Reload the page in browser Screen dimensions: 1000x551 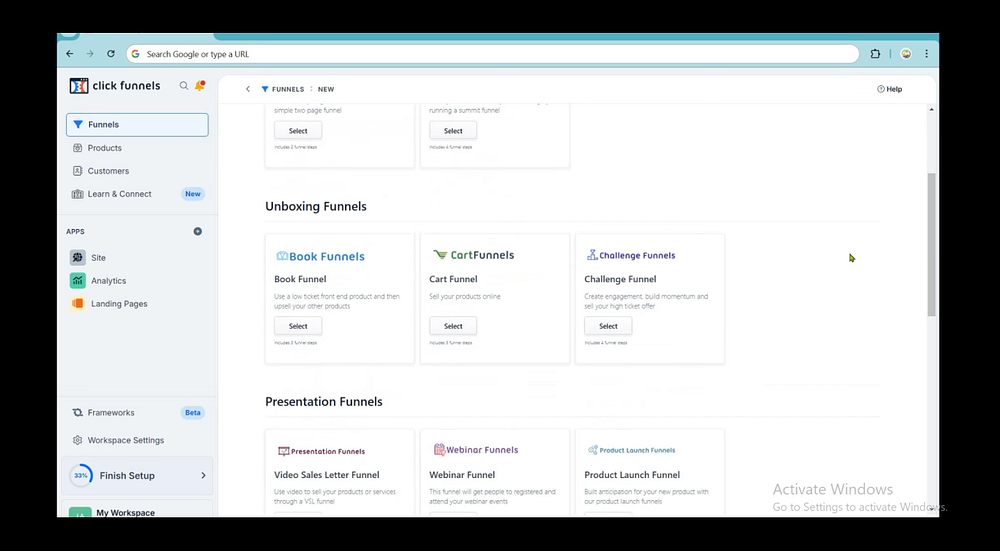111,54
